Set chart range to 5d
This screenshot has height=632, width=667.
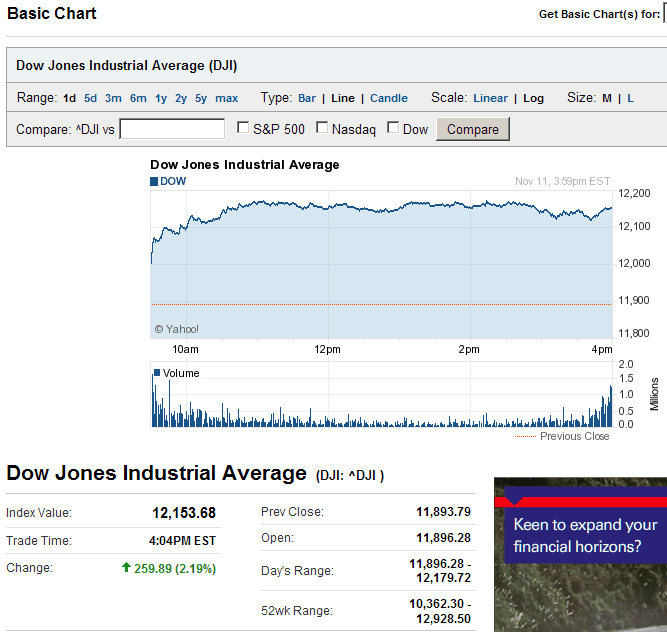pyautogui.click(x=91, y=98)
